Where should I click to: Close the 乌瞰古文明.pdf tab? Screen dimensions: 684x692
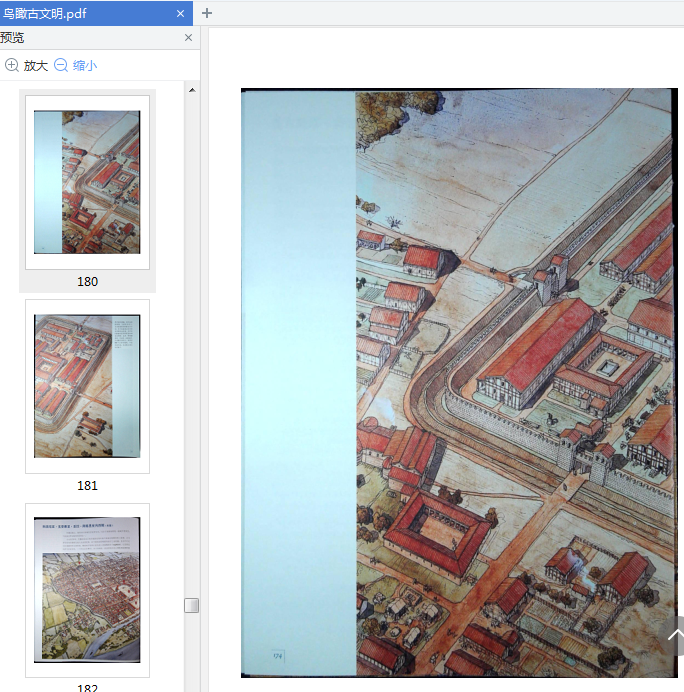click(x=180, y=14)
